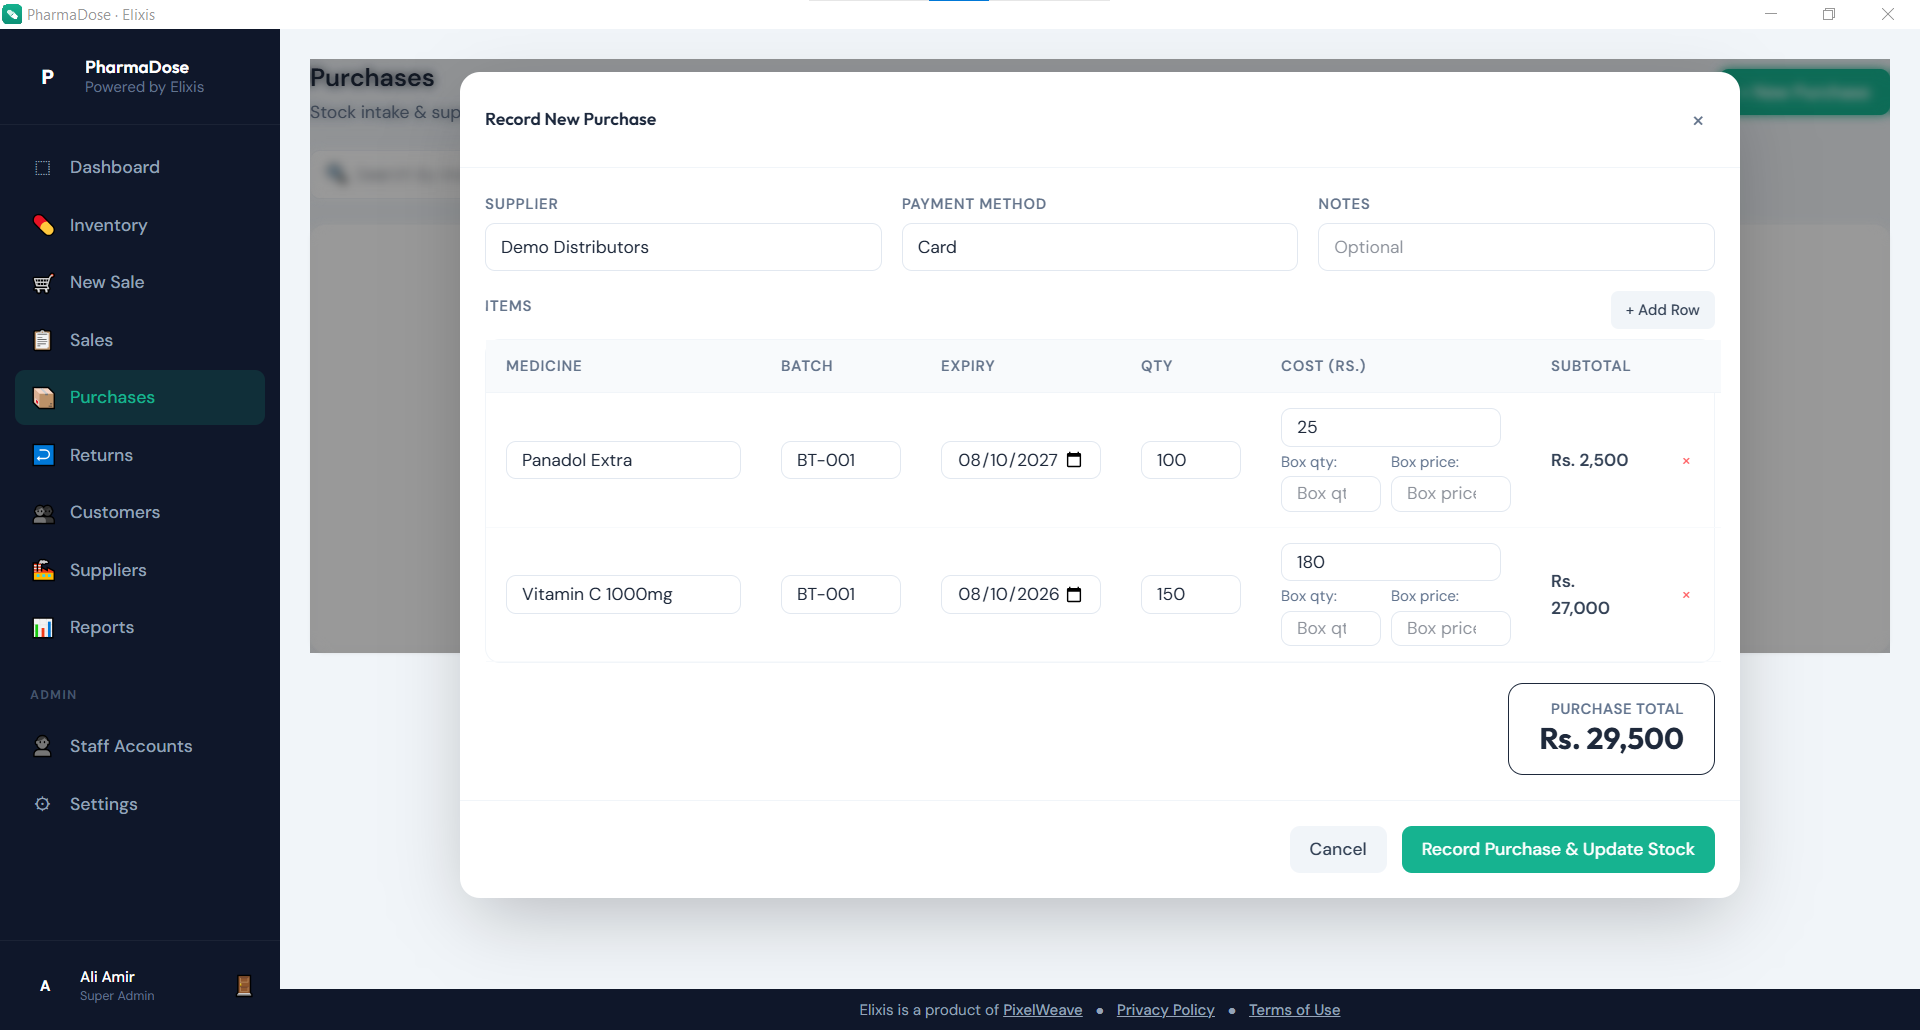
Task: Click the Staff Accounts person icon
Action: pyautogui.click(x=43, y=746)
